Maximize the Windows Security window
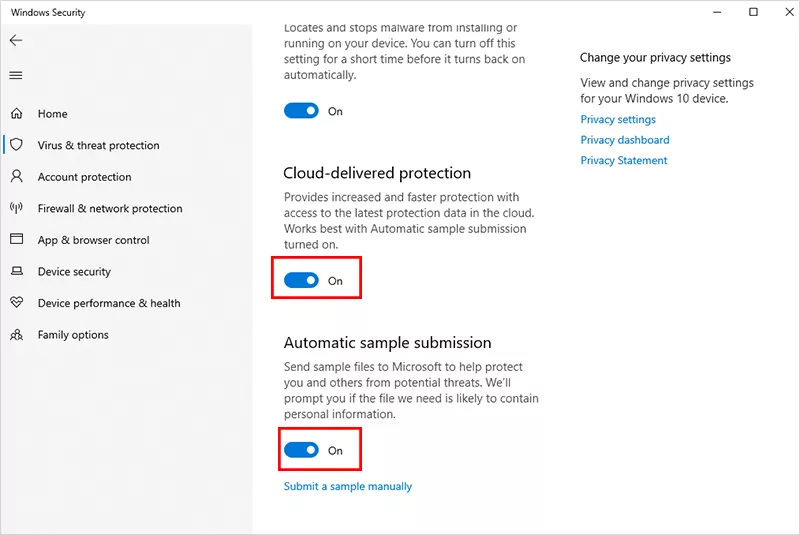 coord(753,12)
